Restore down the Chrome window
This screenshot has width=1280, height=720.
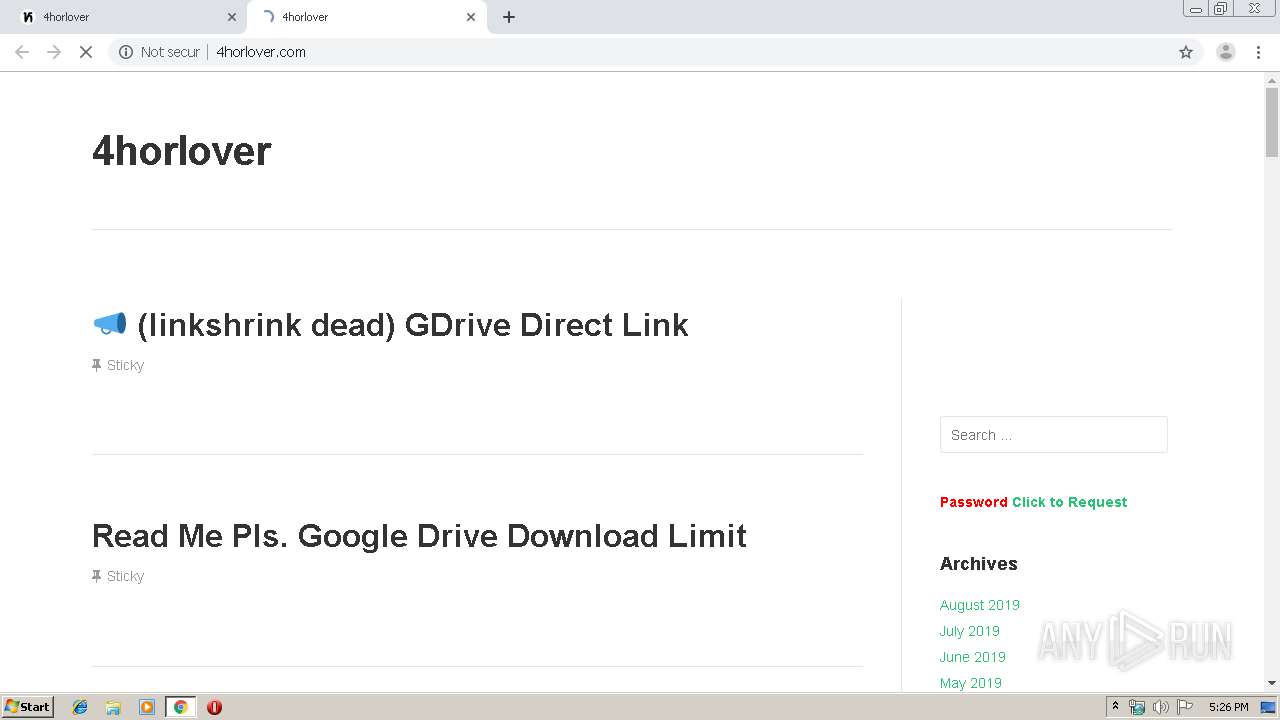[x=1221, y=9]
